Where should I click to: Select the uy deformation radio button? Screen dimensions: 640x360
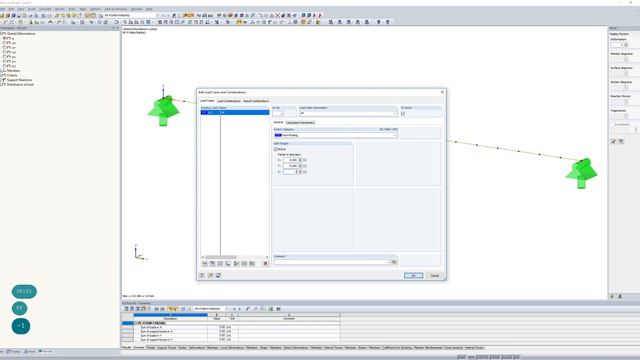[4, 47]
